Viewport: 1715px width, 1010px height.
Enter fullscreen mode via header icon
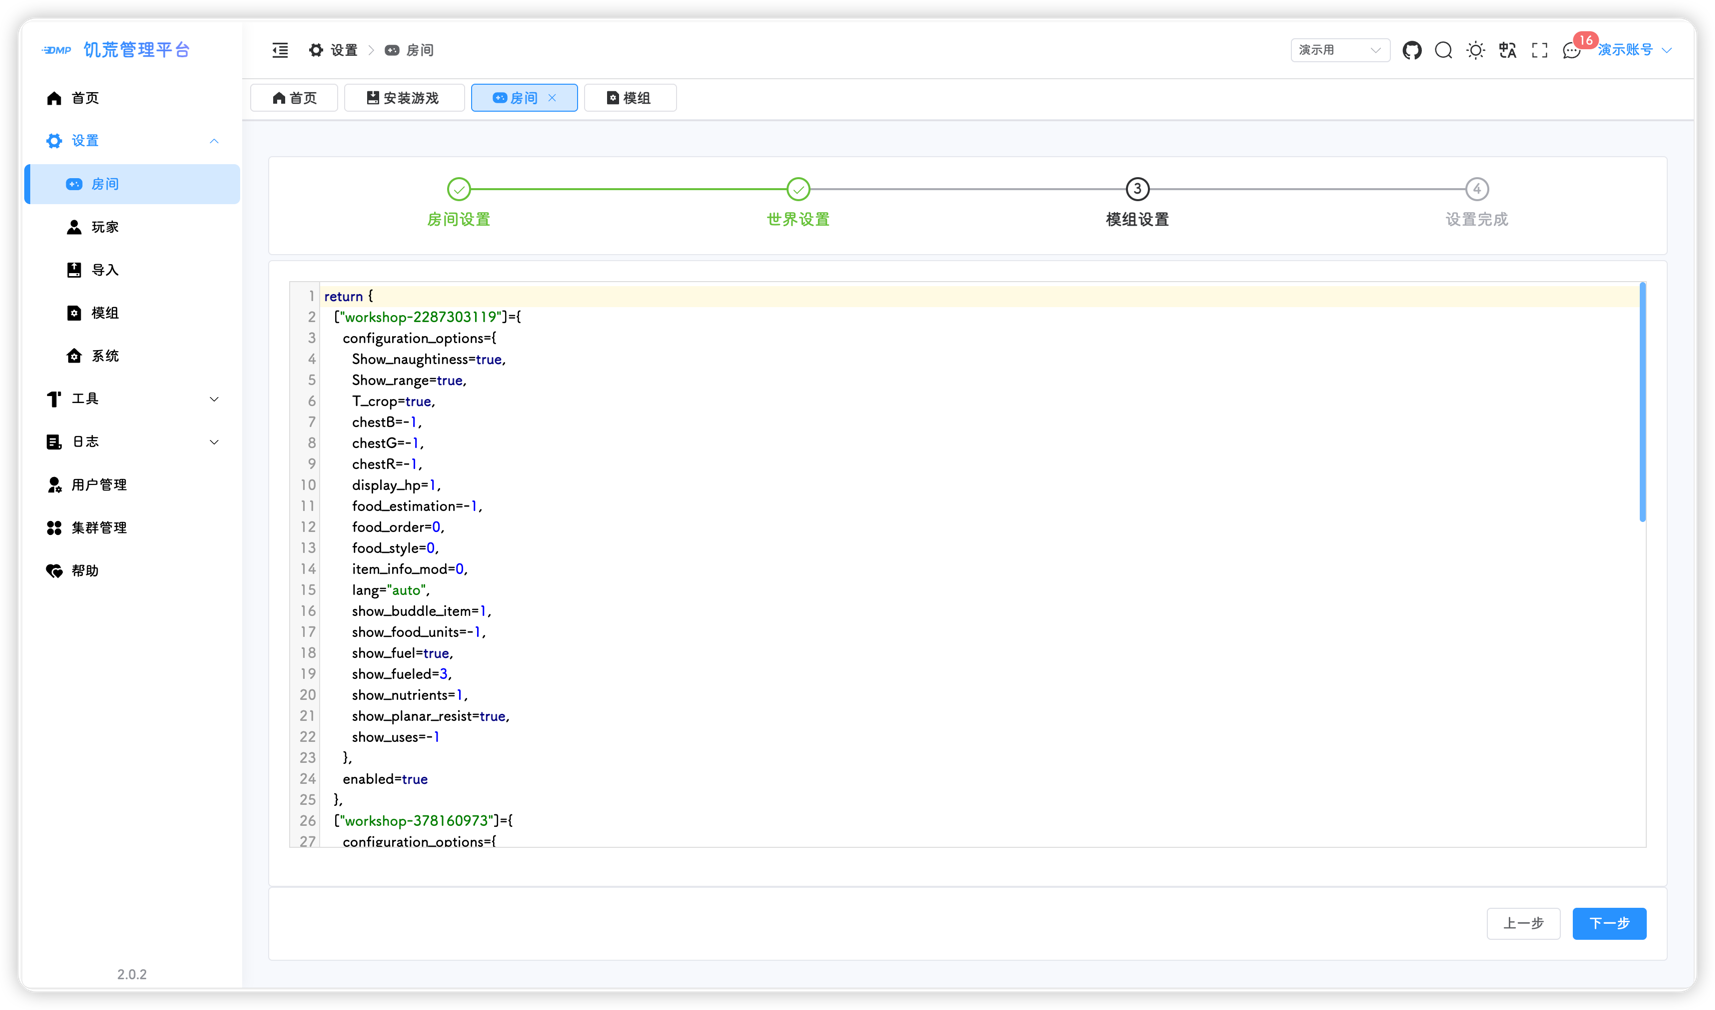(1539, 50)
